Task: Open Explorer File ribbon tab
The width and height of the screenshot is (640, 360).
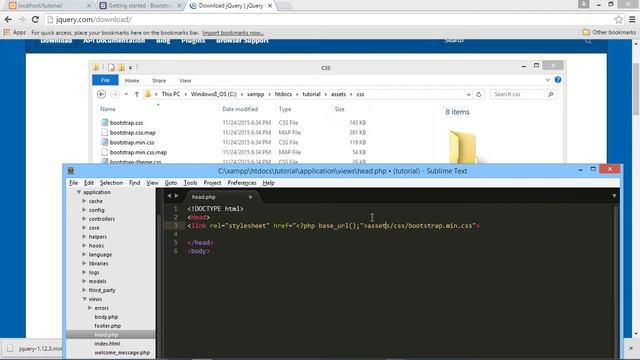Action: coord(105,80)
